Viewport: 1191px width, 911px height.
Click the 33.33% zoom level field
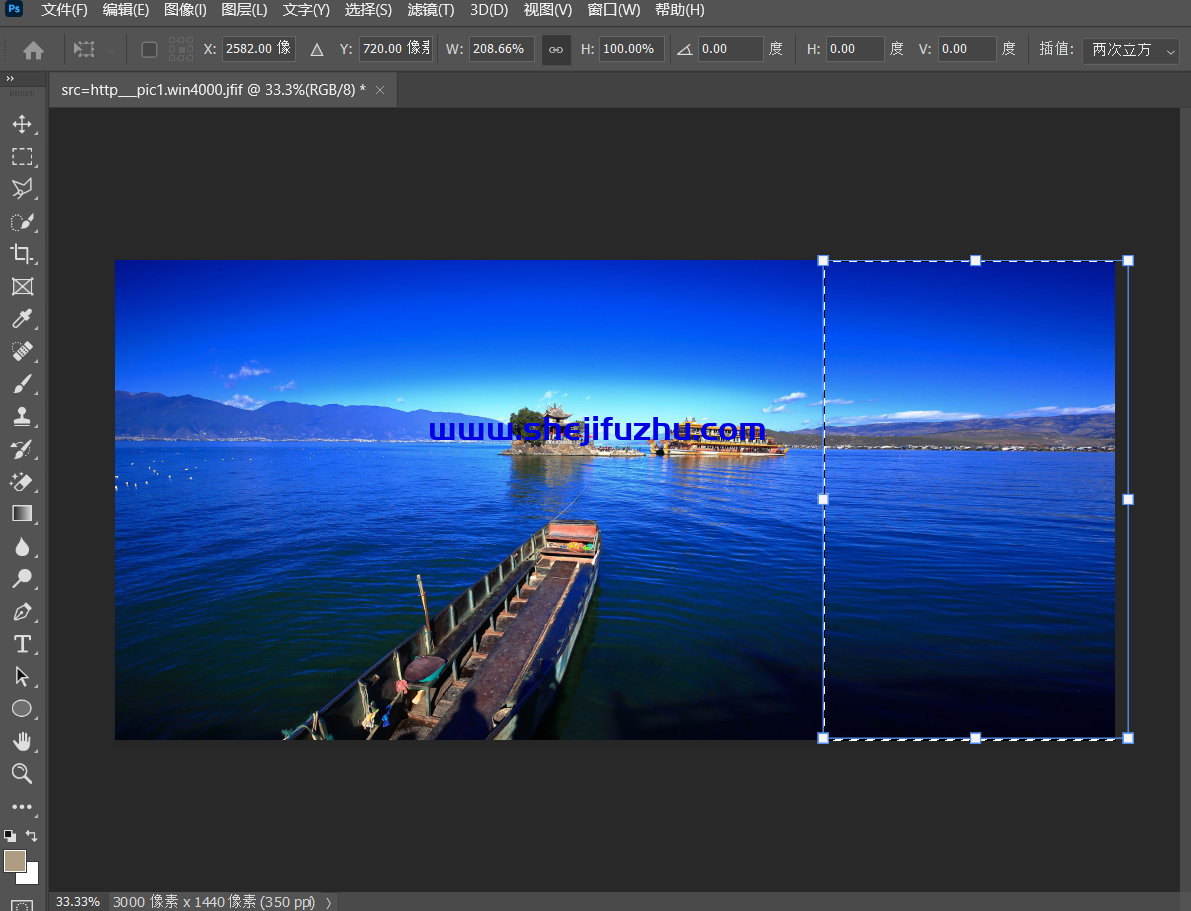78,902
